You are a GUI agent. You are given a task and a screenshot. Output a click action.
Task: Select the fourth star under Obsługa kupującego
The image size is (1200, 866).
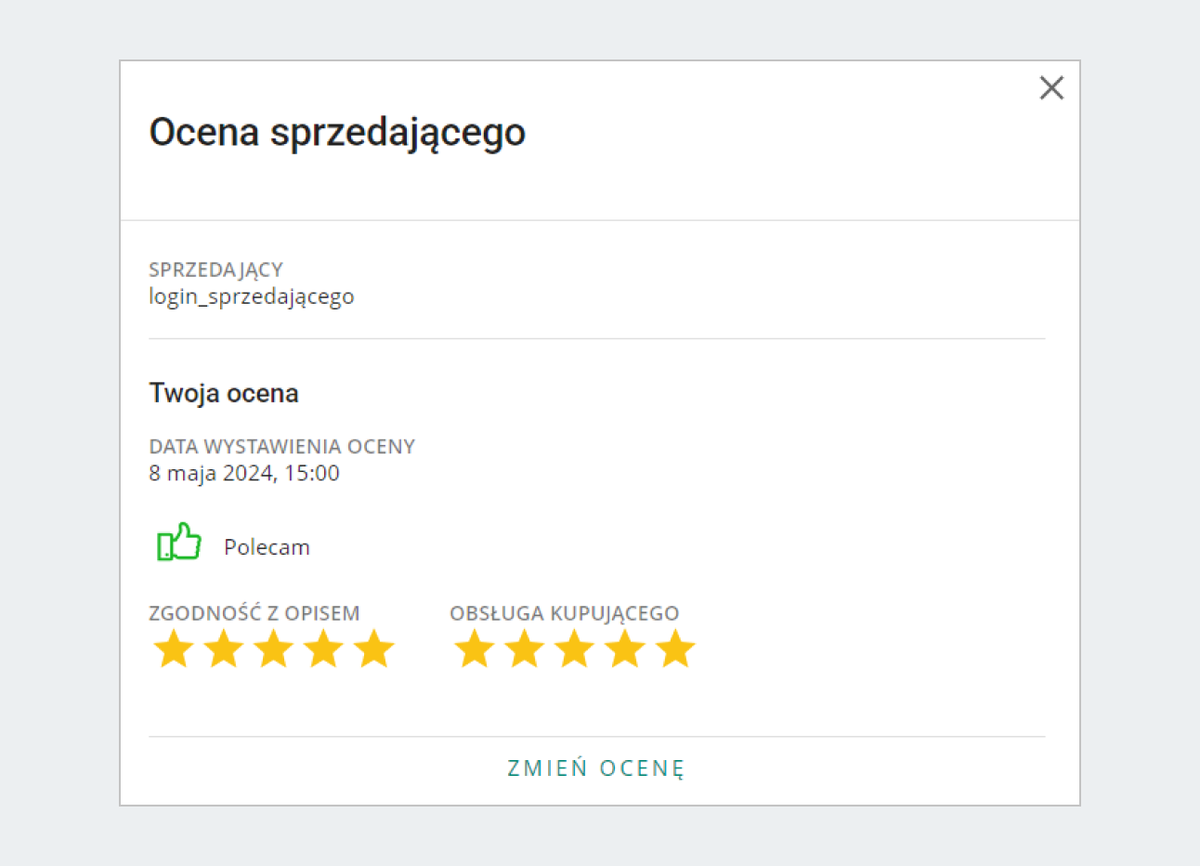coord(623,648)
